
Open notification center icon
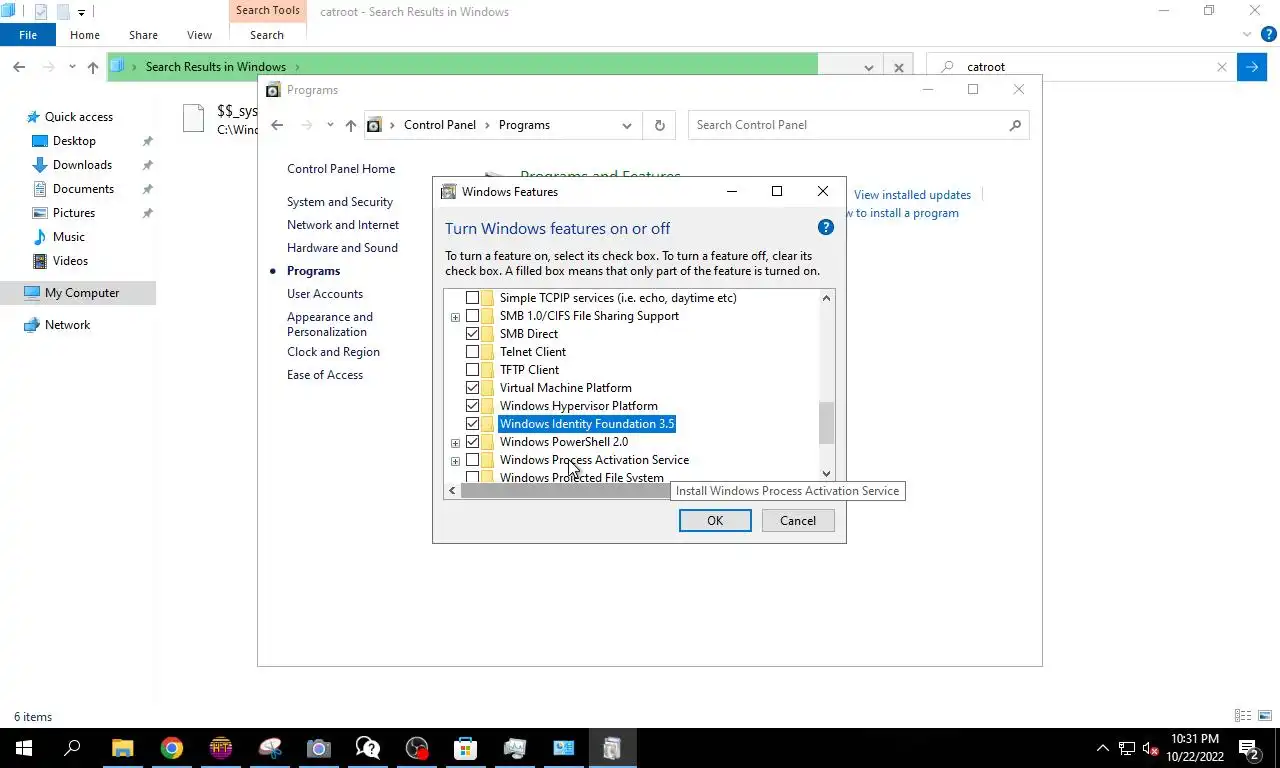(x=1249, y=748)
